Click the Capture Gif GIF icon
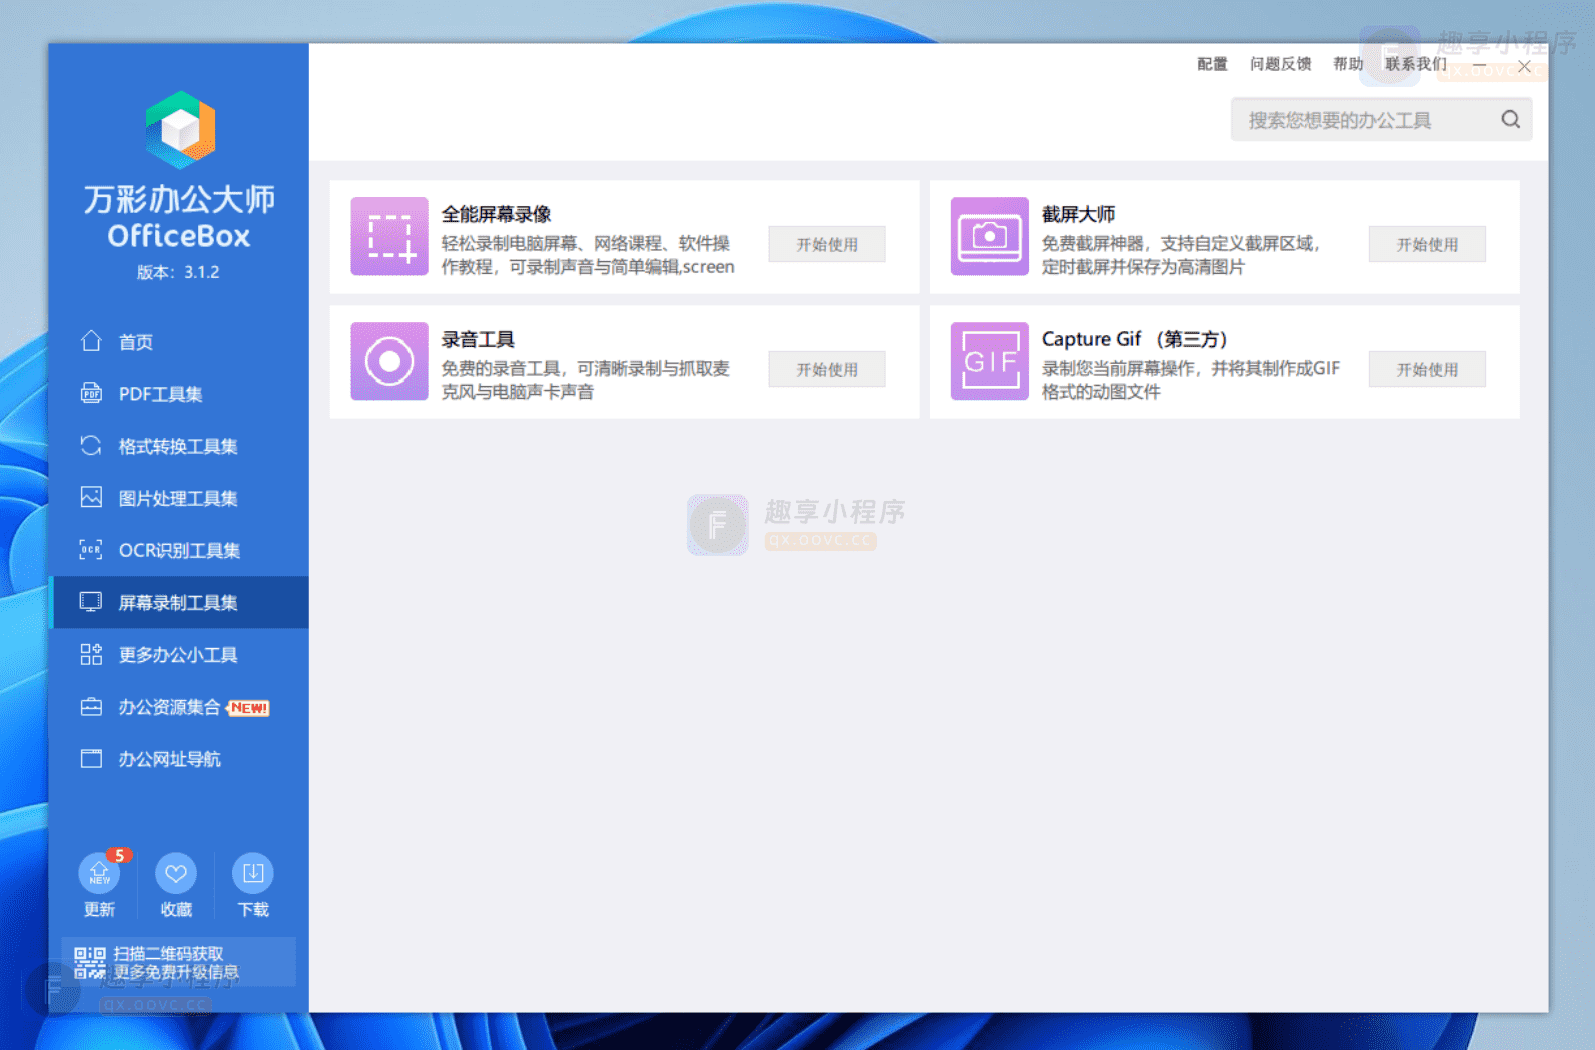The height and width of the screenshot is (1050, 1595). pos(989,361)
